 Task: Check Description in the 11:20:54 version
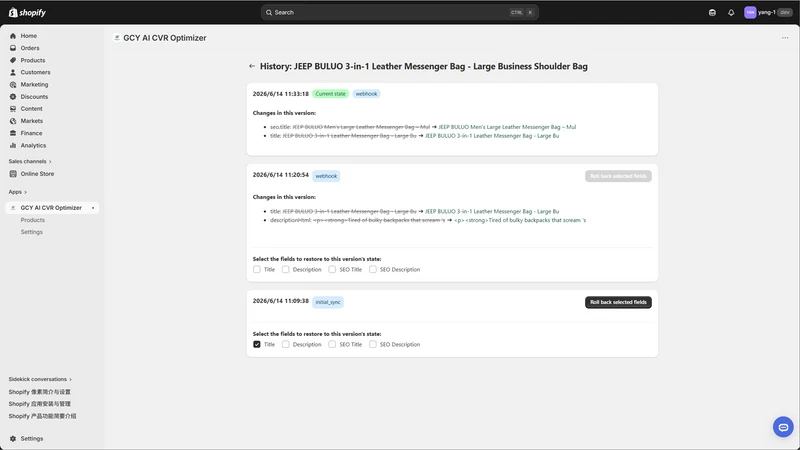[285, 269]
